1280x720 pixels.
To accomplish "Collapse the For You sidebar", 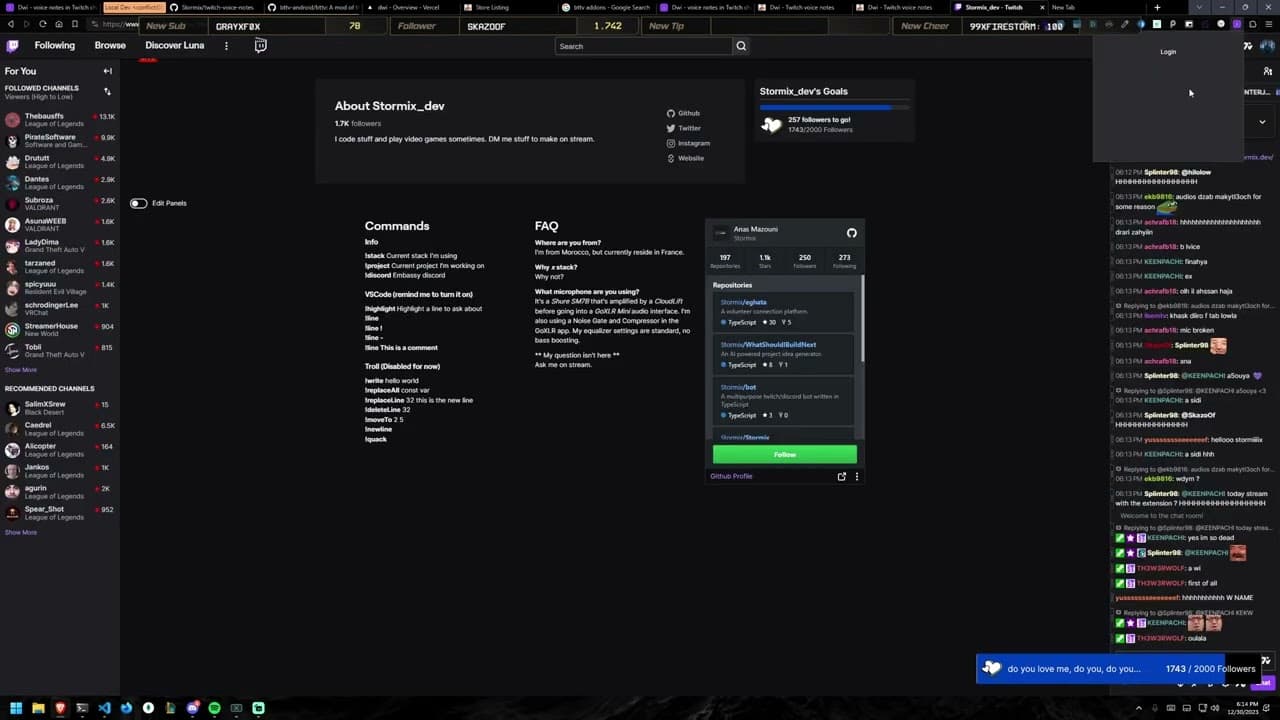I will [107, 71].
